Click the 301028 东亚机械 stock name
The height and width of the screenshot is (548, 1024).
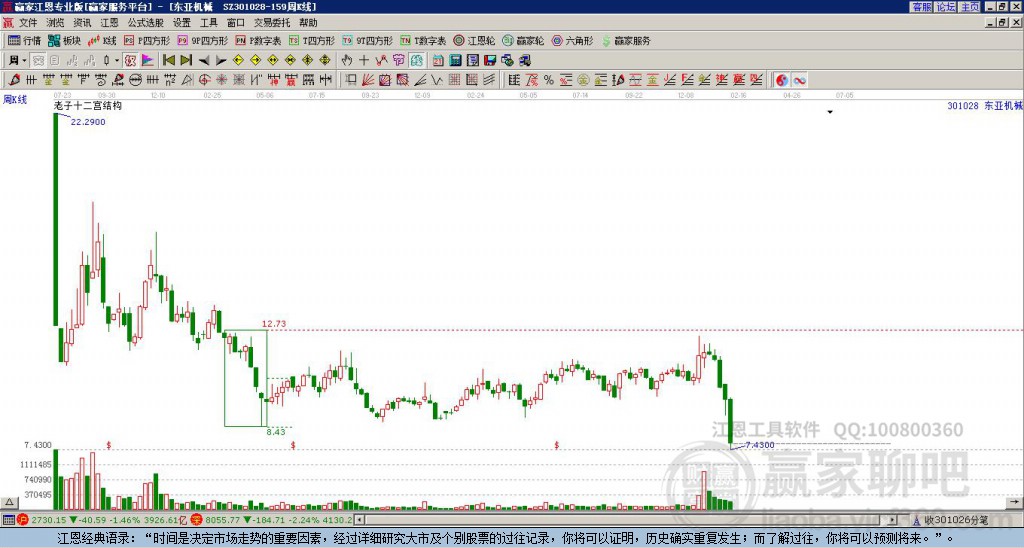pos(985,105)
